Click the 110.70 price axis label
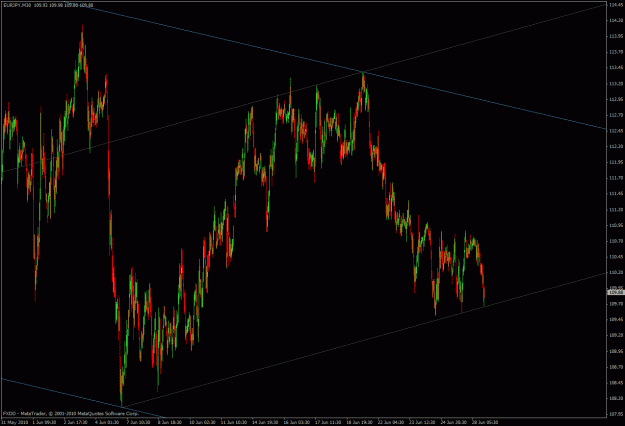The height and width of the screenshot is (426, 625). 616,241
